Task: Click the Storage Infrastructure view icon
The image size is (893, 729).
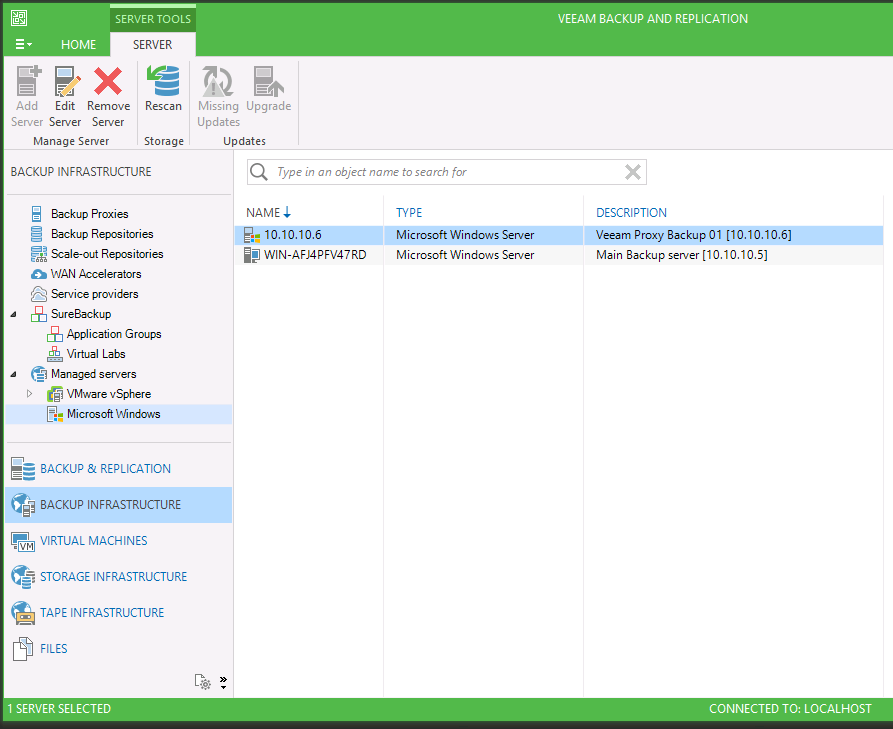Action: 23,577
